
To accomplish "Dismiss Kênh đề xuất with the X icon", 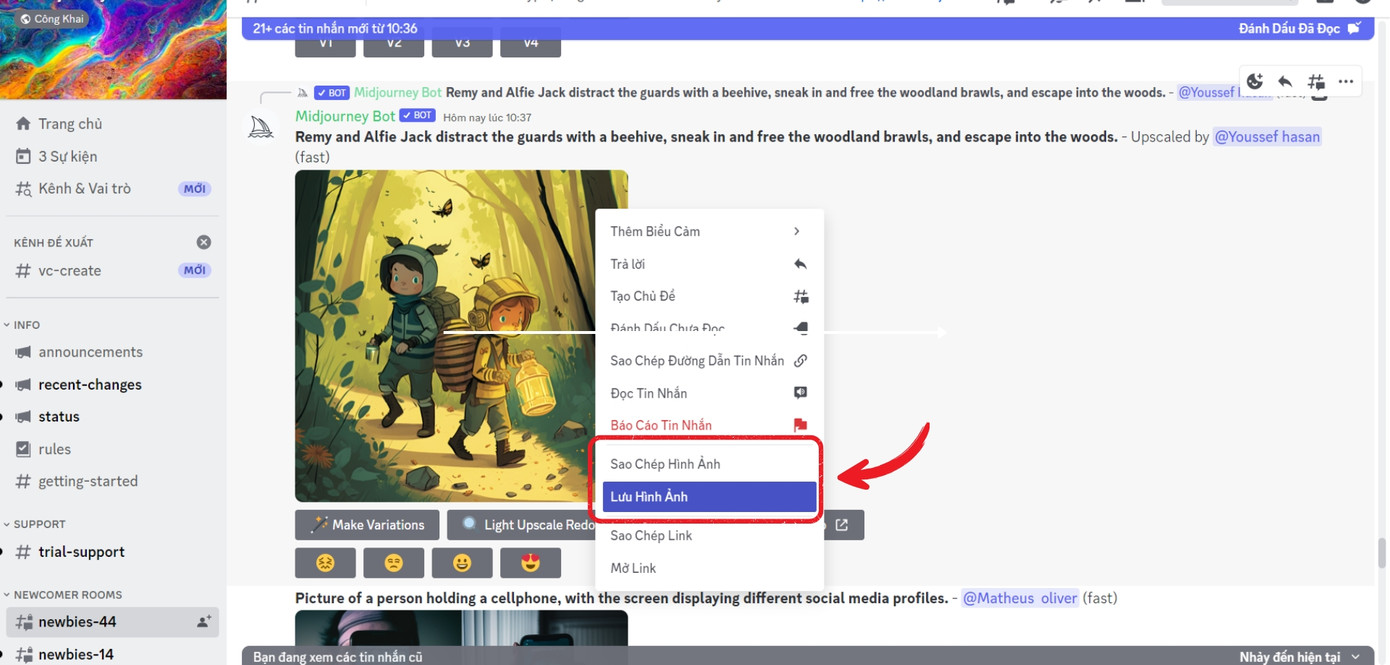I will pos(204,242).
